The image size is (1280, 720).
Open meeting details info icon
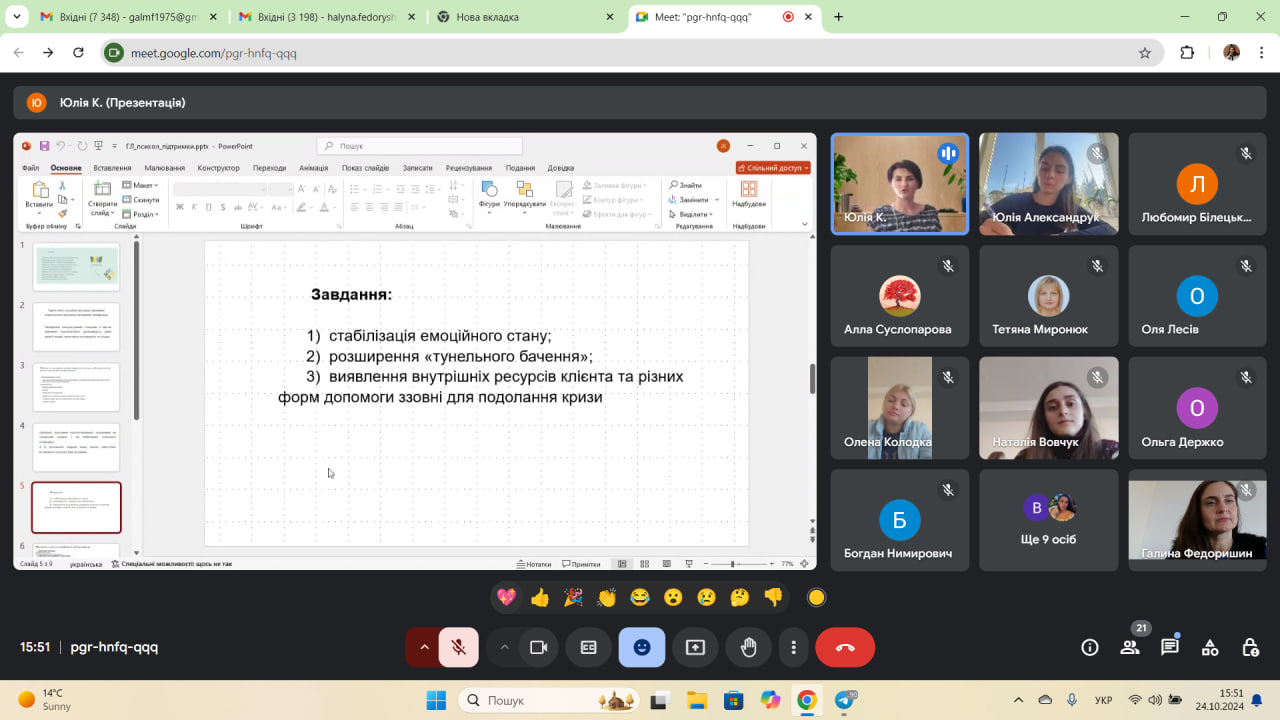1090,647
